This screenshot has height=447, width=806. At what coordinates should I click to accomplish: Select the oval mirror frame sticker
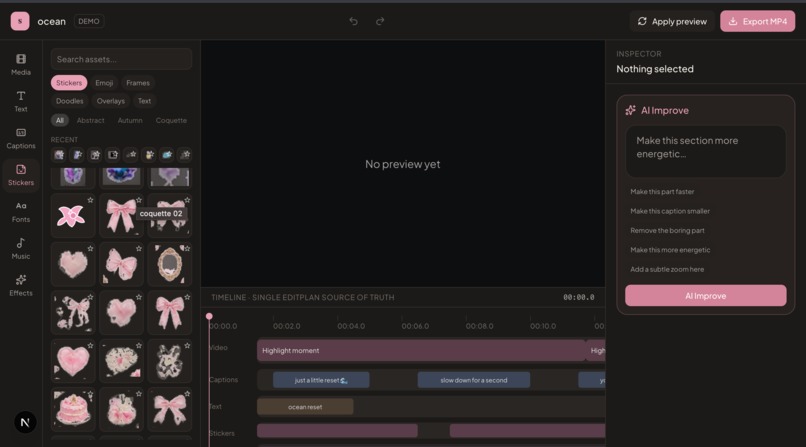tap(170, 264)
